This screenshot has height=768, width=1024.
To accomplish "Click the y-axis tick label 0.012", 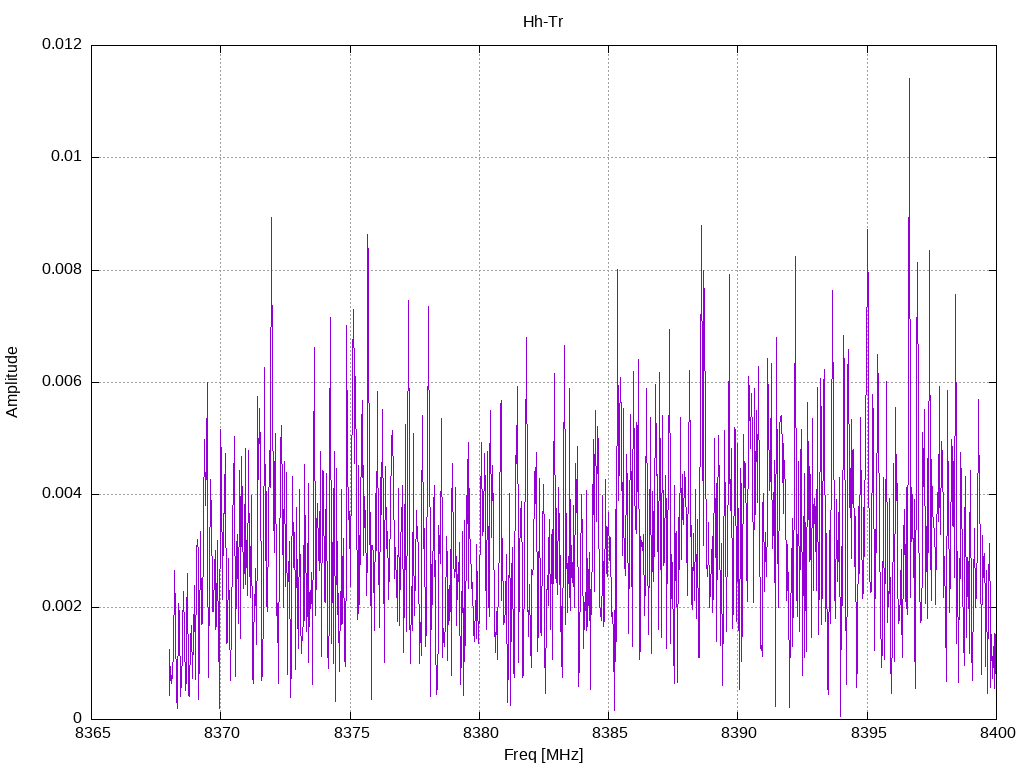I will tap(62, 44).
